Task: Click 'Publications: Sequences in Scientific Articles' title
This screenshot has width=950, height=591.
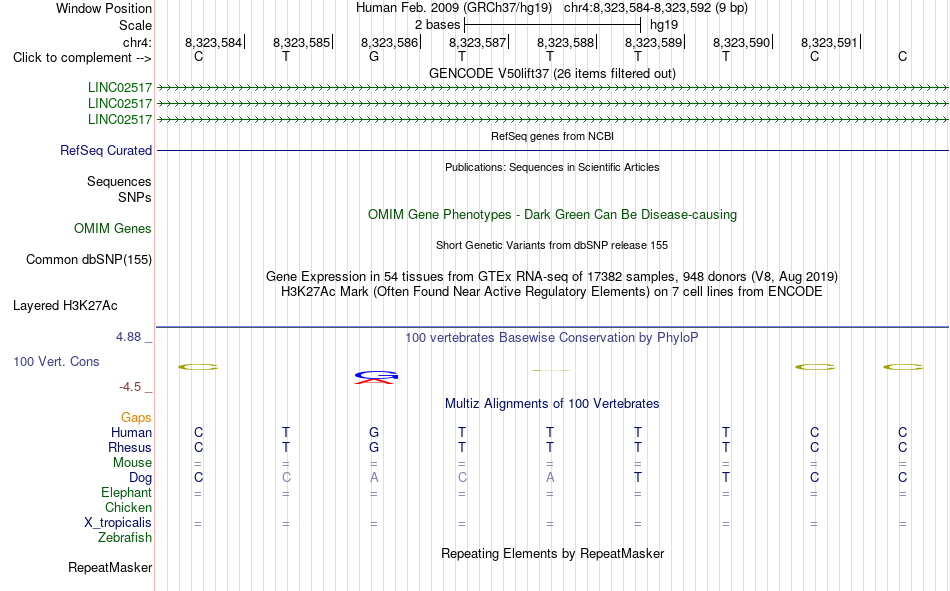Action: point(552,167)
